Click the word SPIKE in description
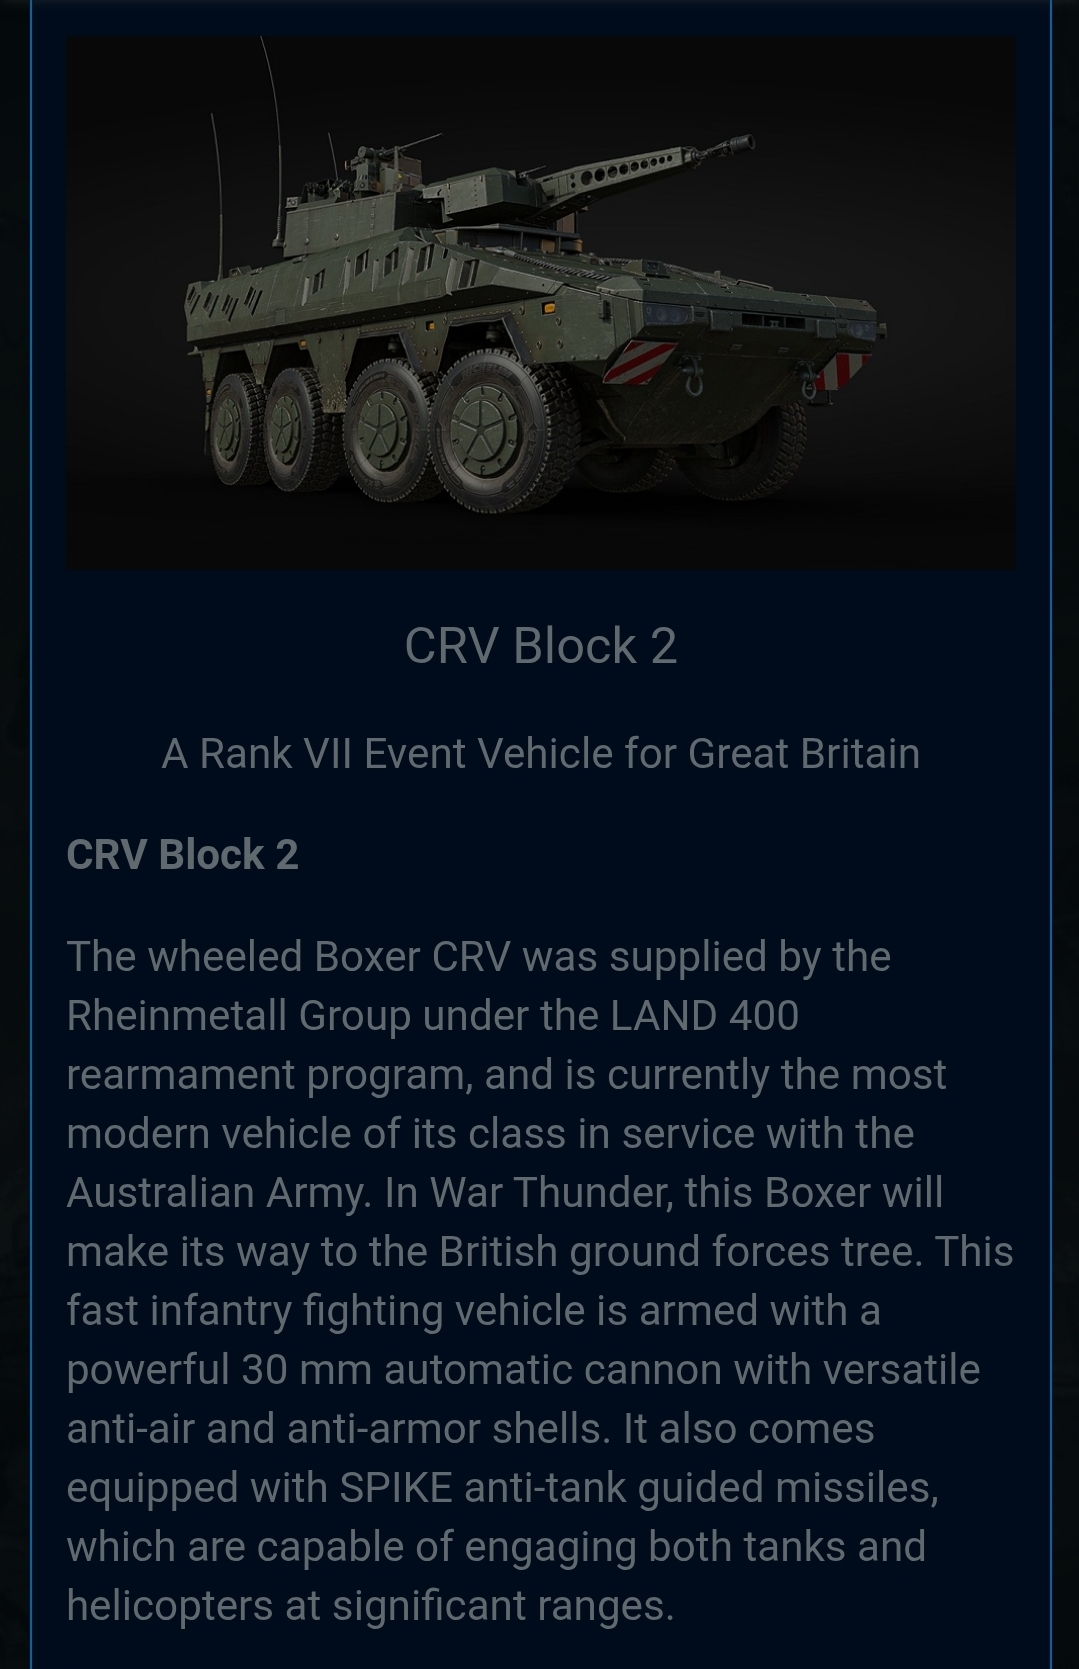 tap(396, 1488)
